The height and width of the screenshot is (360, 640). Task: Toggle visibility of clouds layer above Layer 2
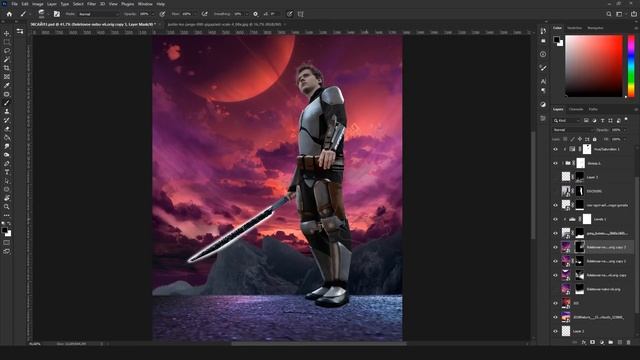coord(555,317)
